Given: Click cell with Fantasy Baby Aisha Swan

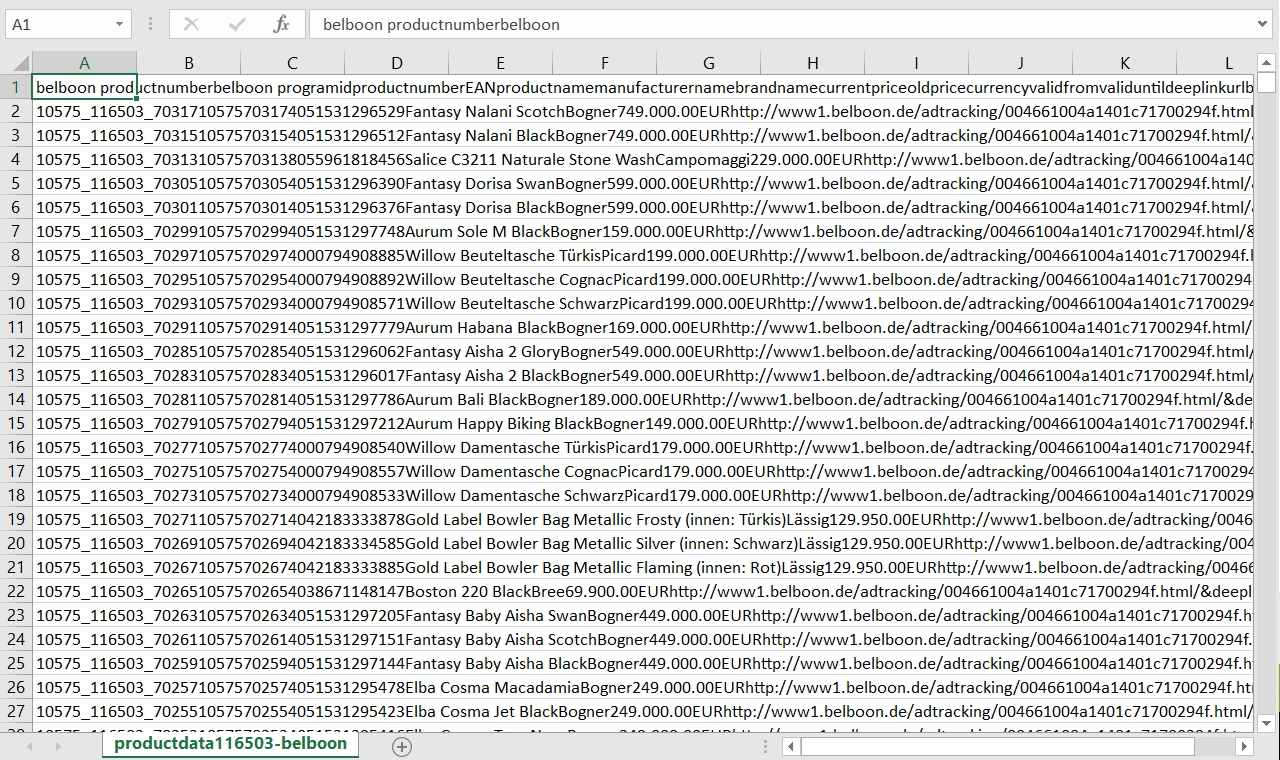Looking at the screenshot, I should [x=84, y=615].
